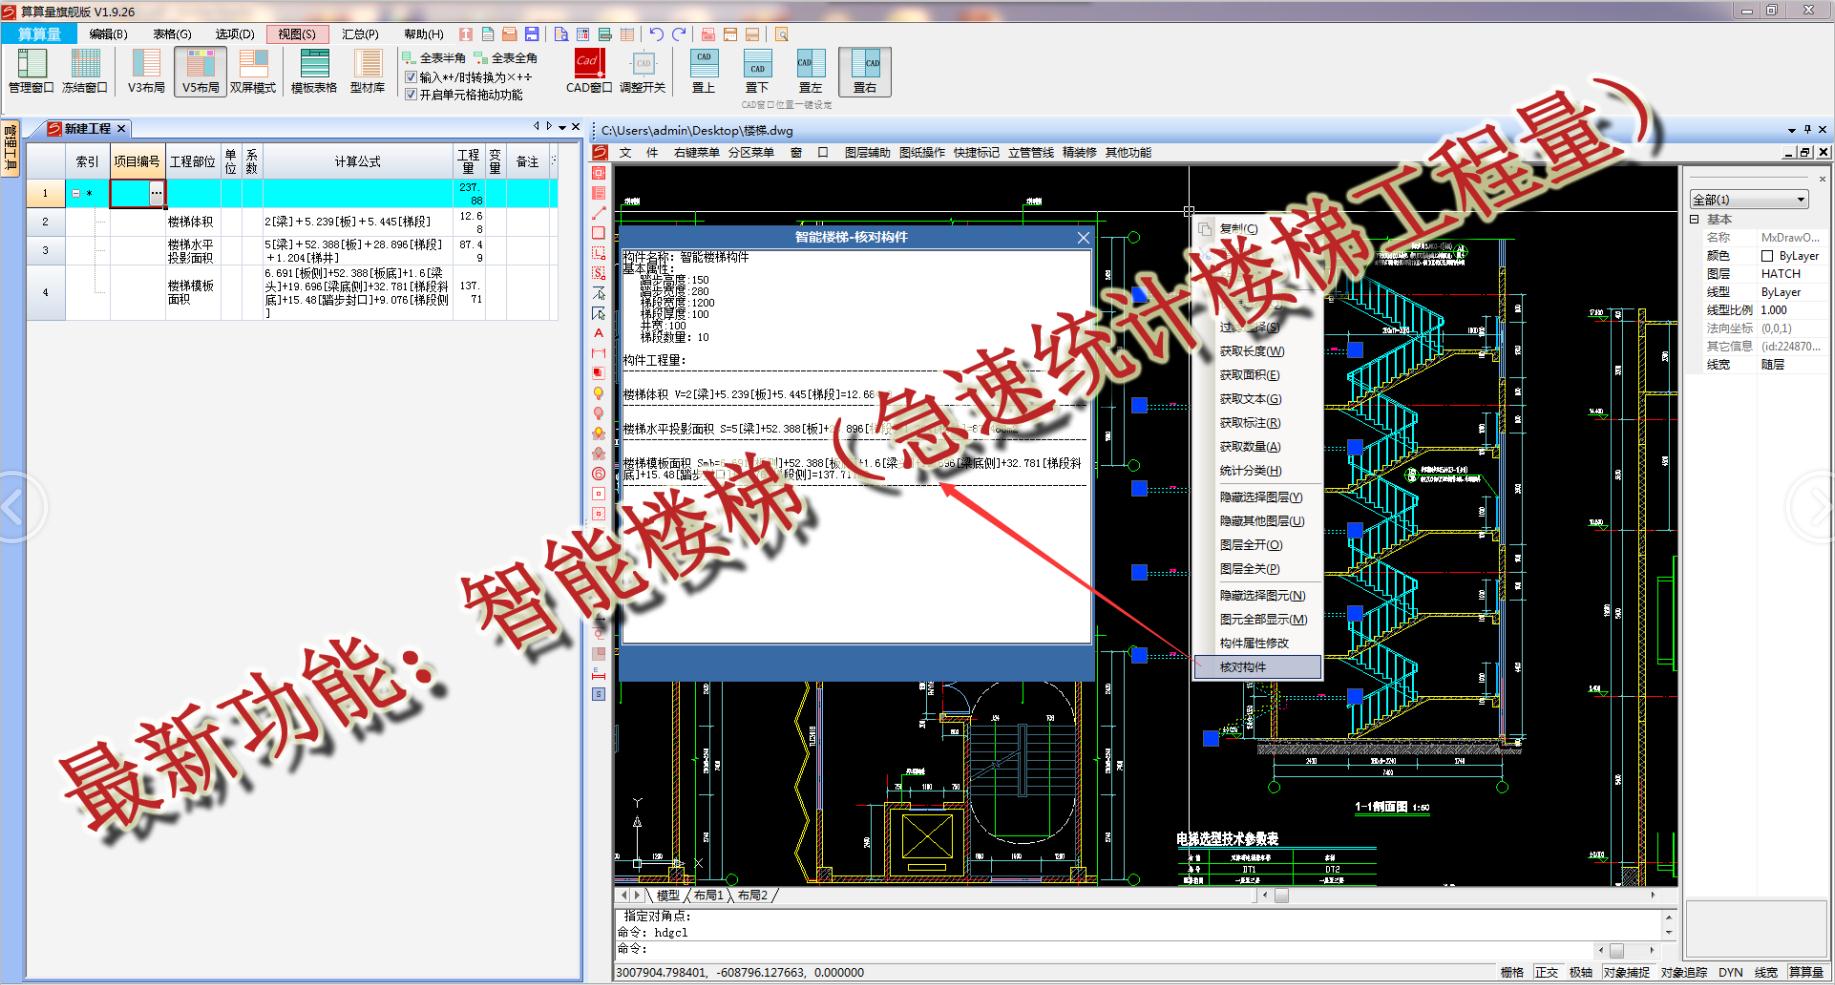Click the red S logo in CAD menu bar

[600, 152]
